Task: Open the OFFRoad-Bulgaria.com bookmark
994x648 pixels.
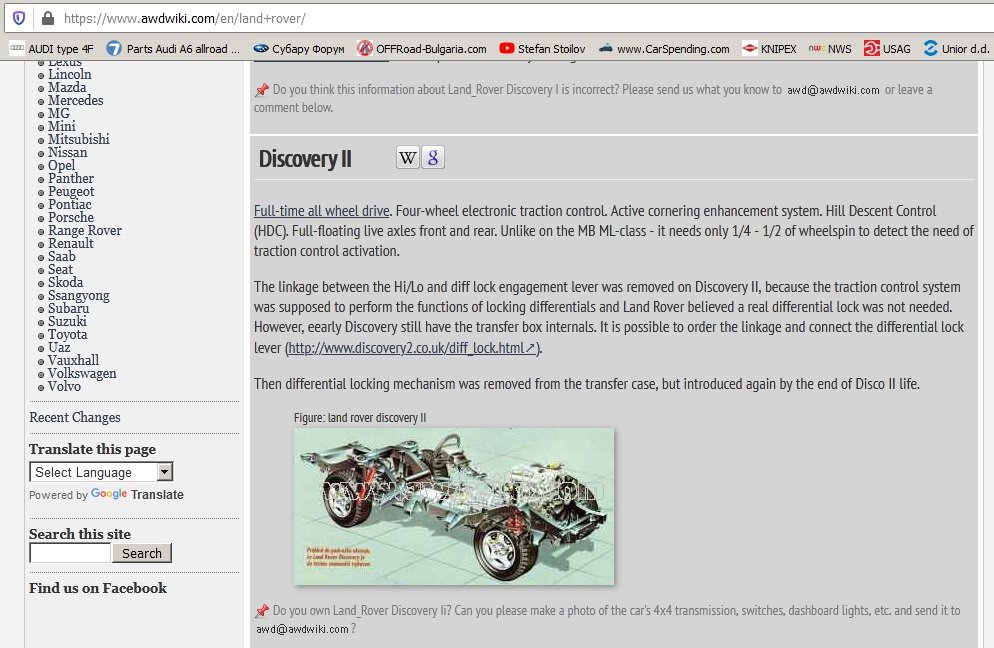Action: coord(421,48)
